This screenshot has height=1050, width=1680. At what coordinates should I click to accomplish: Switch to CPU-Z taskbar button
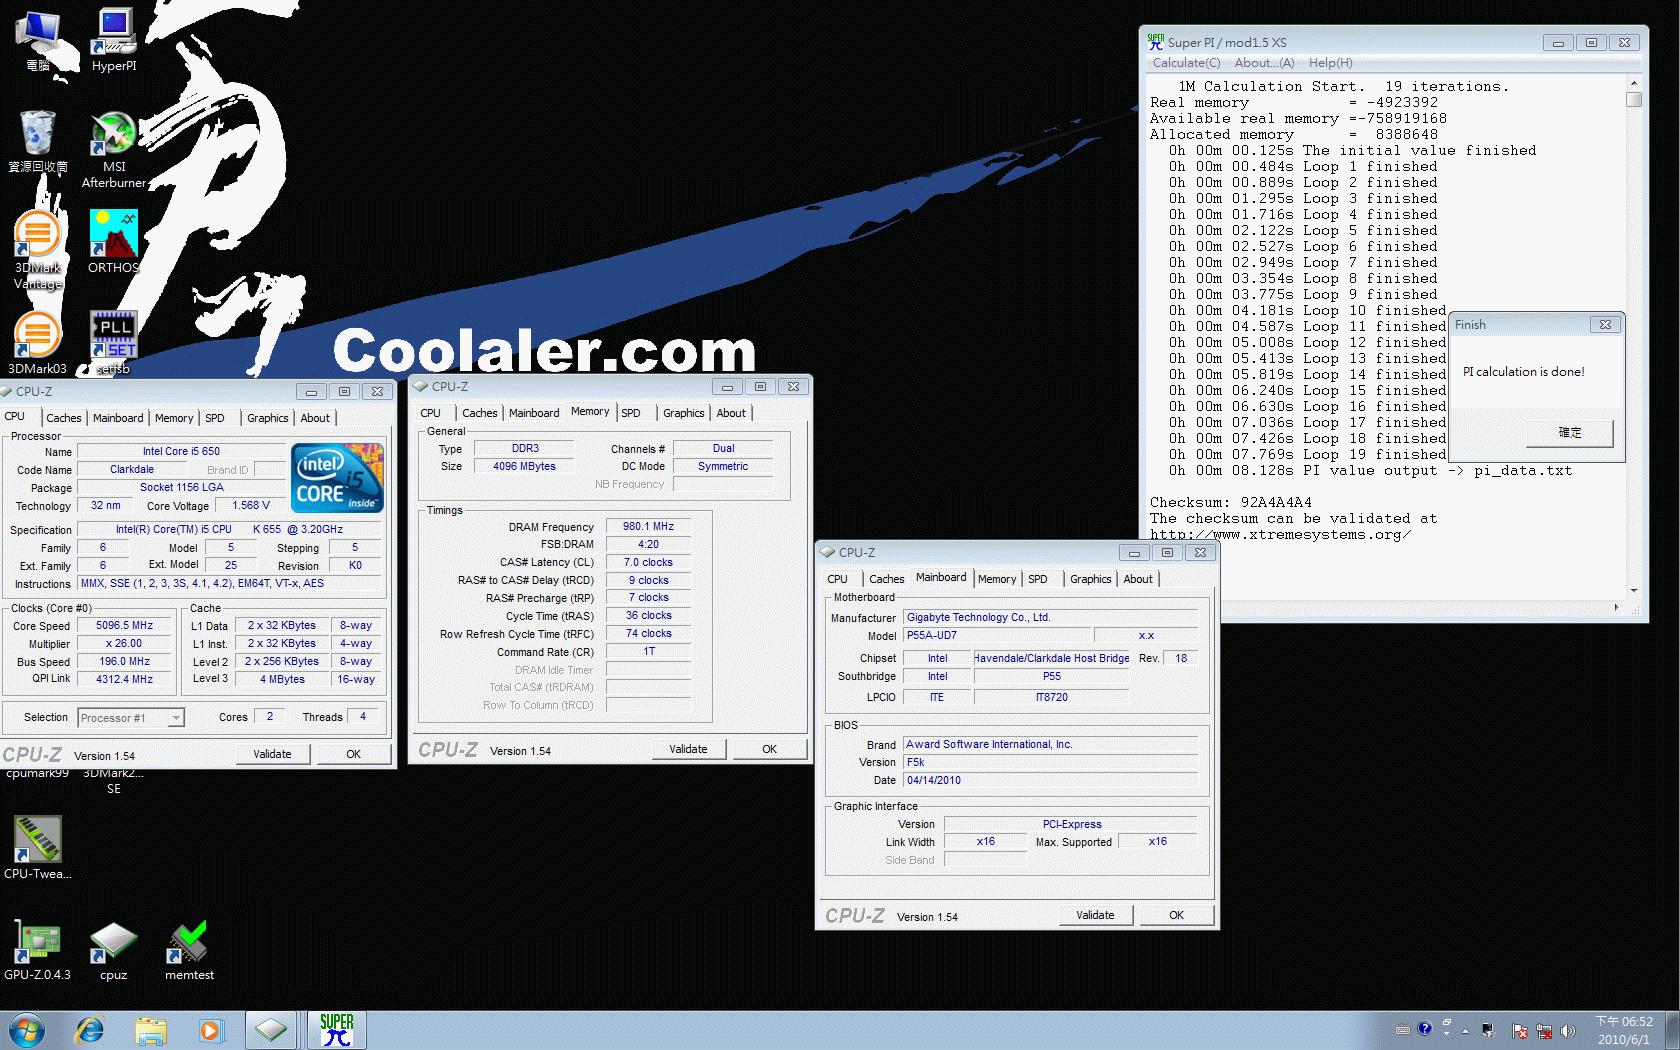pos(271,1030)
